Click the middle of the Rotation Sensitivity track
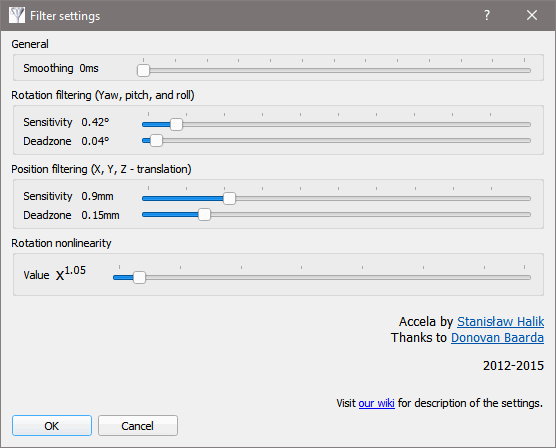 tap(336, 125)
